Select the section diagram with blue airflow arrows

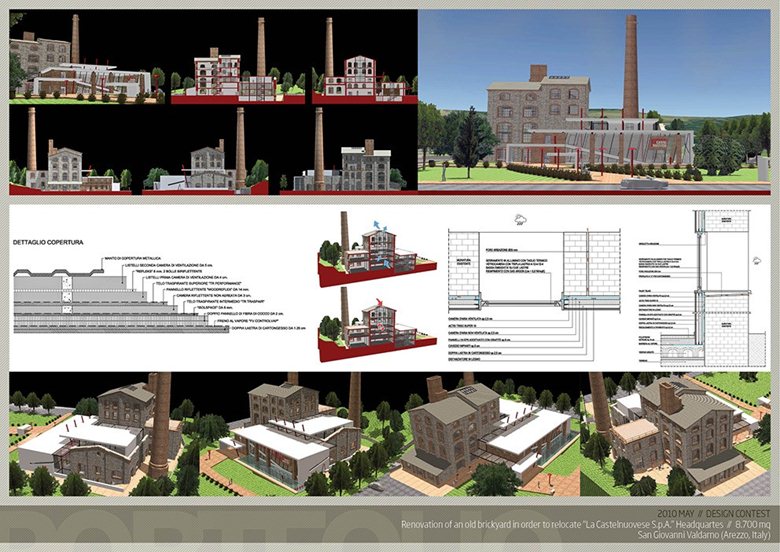pyautogui.click(x=377, y=249)
